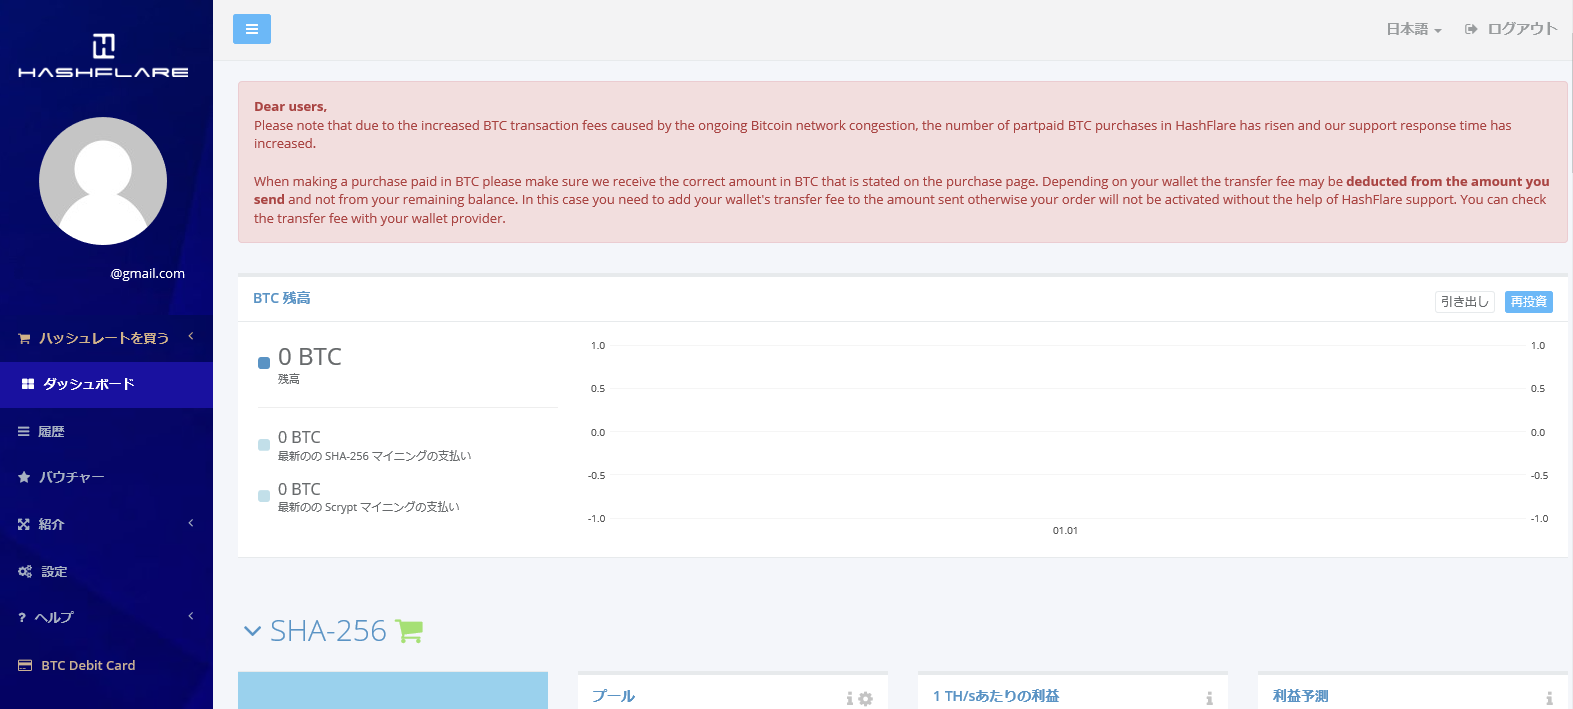Click the logout arrow icon
The width and height of the screenshot is (1573, 709).
pos(1471,29)
